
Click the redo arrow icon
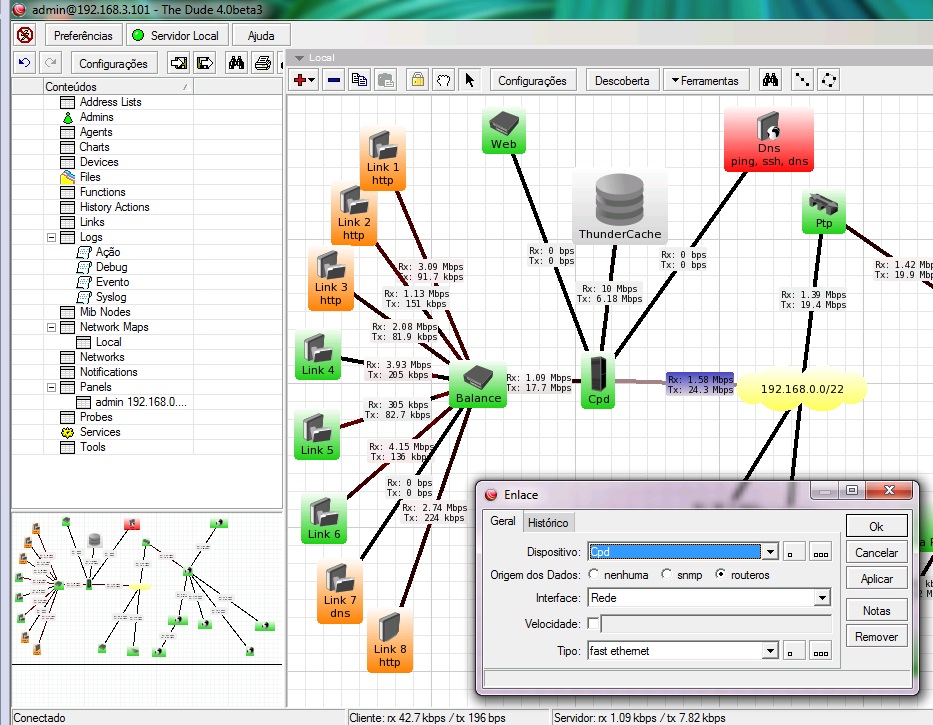51,62
